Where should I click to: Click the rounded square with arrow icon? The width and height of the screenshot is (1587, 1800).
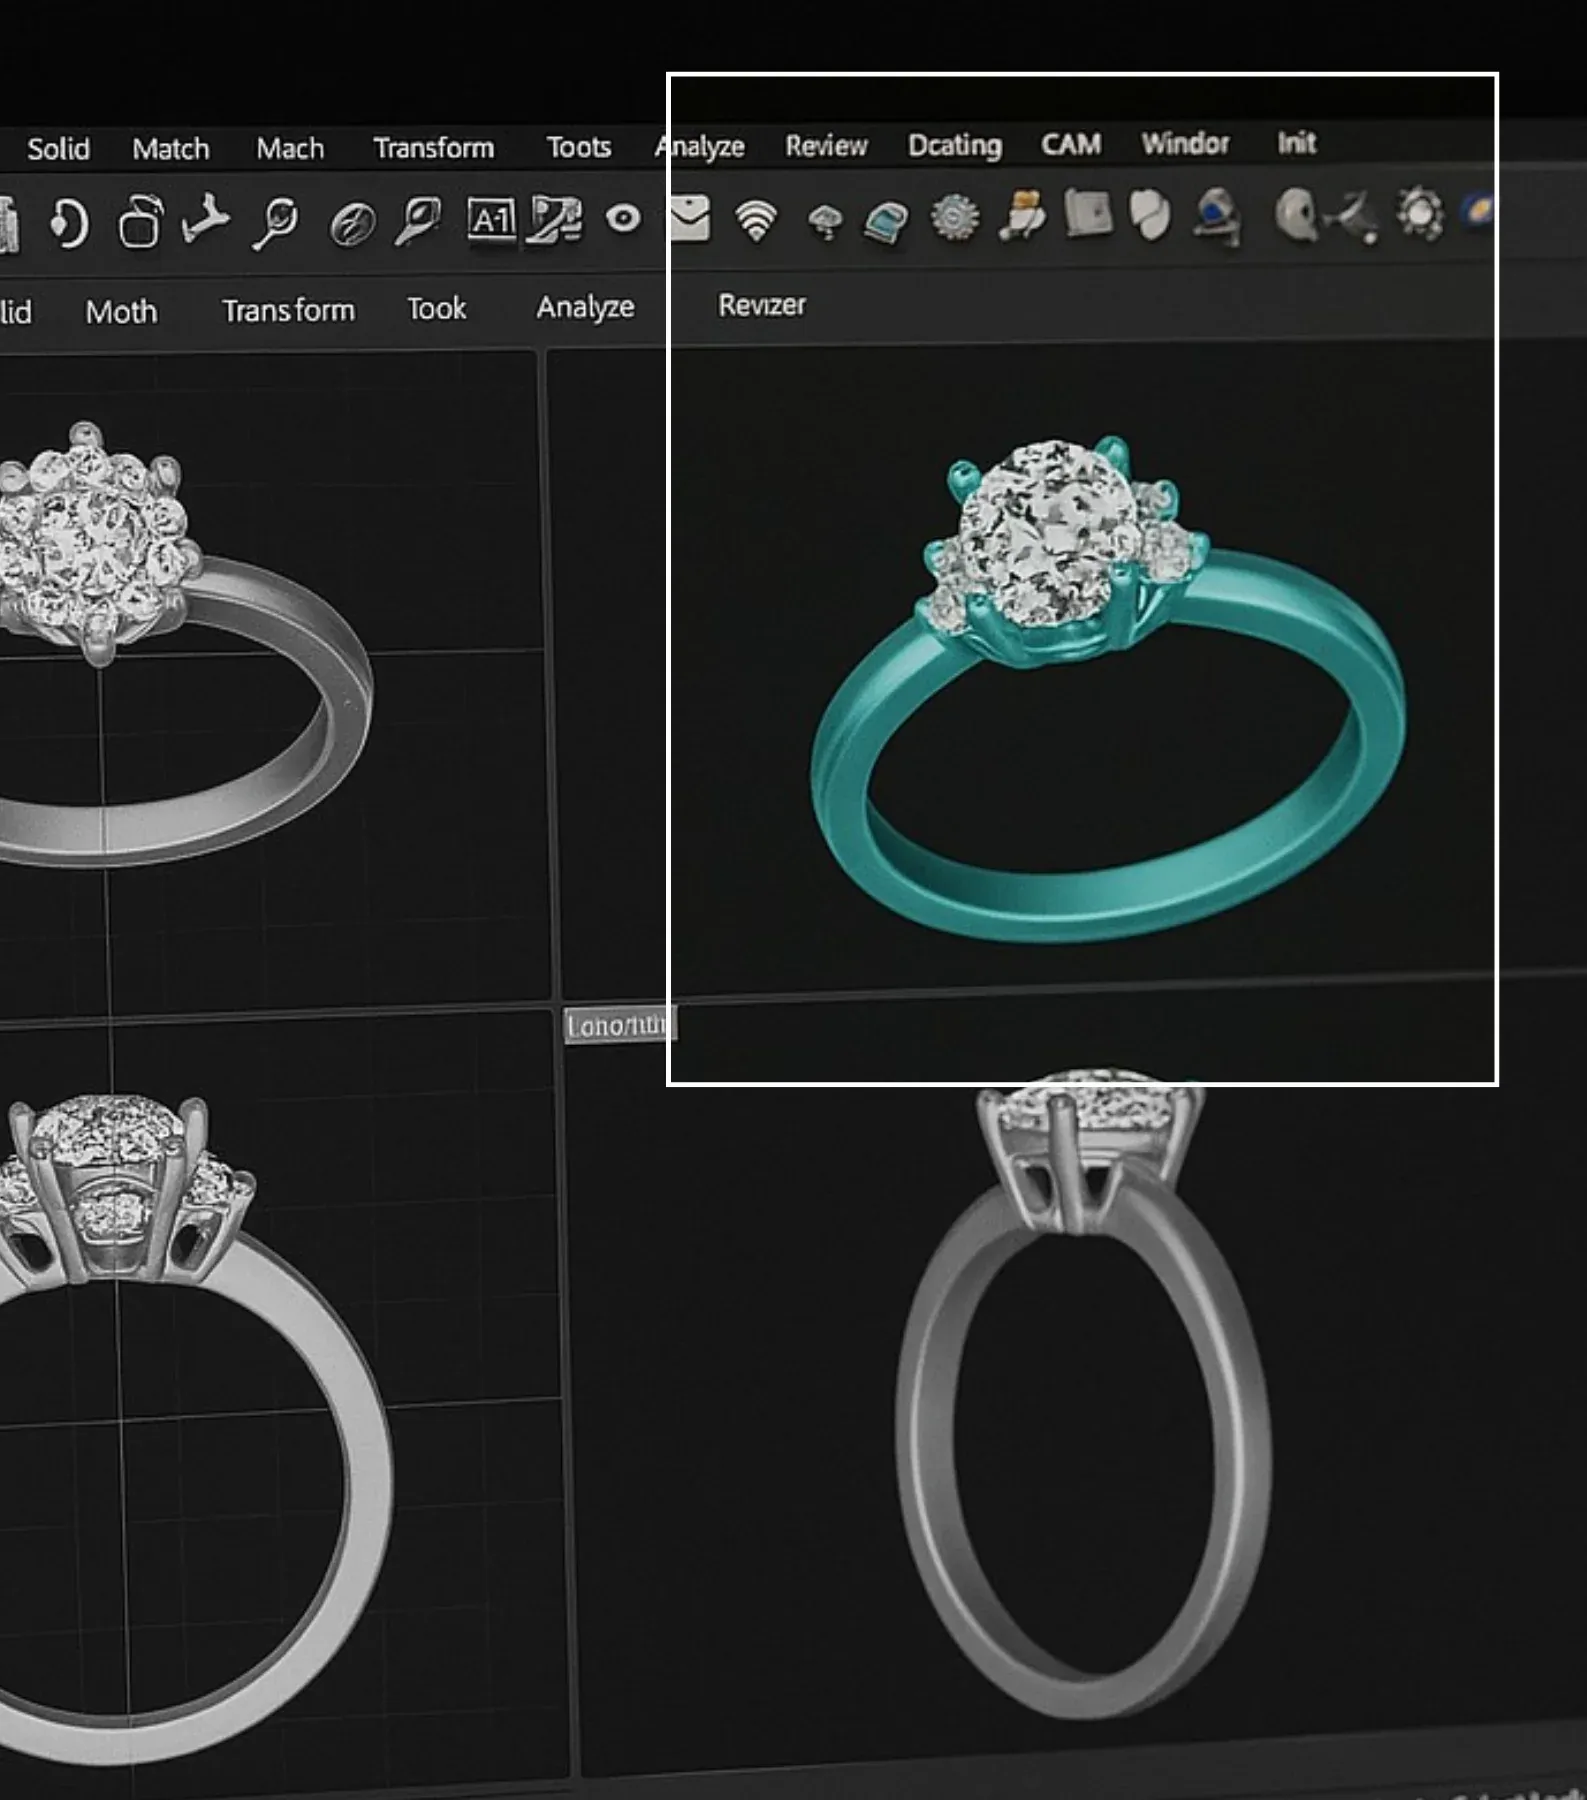(140, 221)
